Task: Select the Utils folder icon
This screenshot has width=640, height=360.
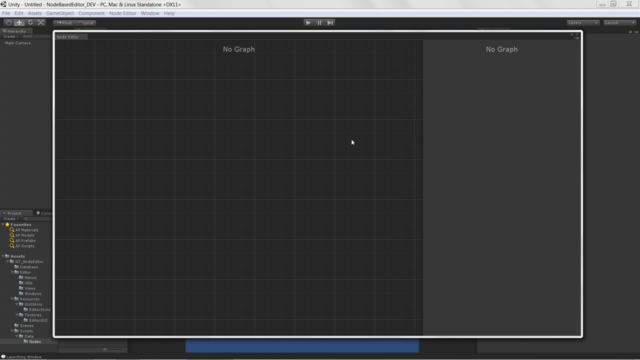Action: point(21,283)
